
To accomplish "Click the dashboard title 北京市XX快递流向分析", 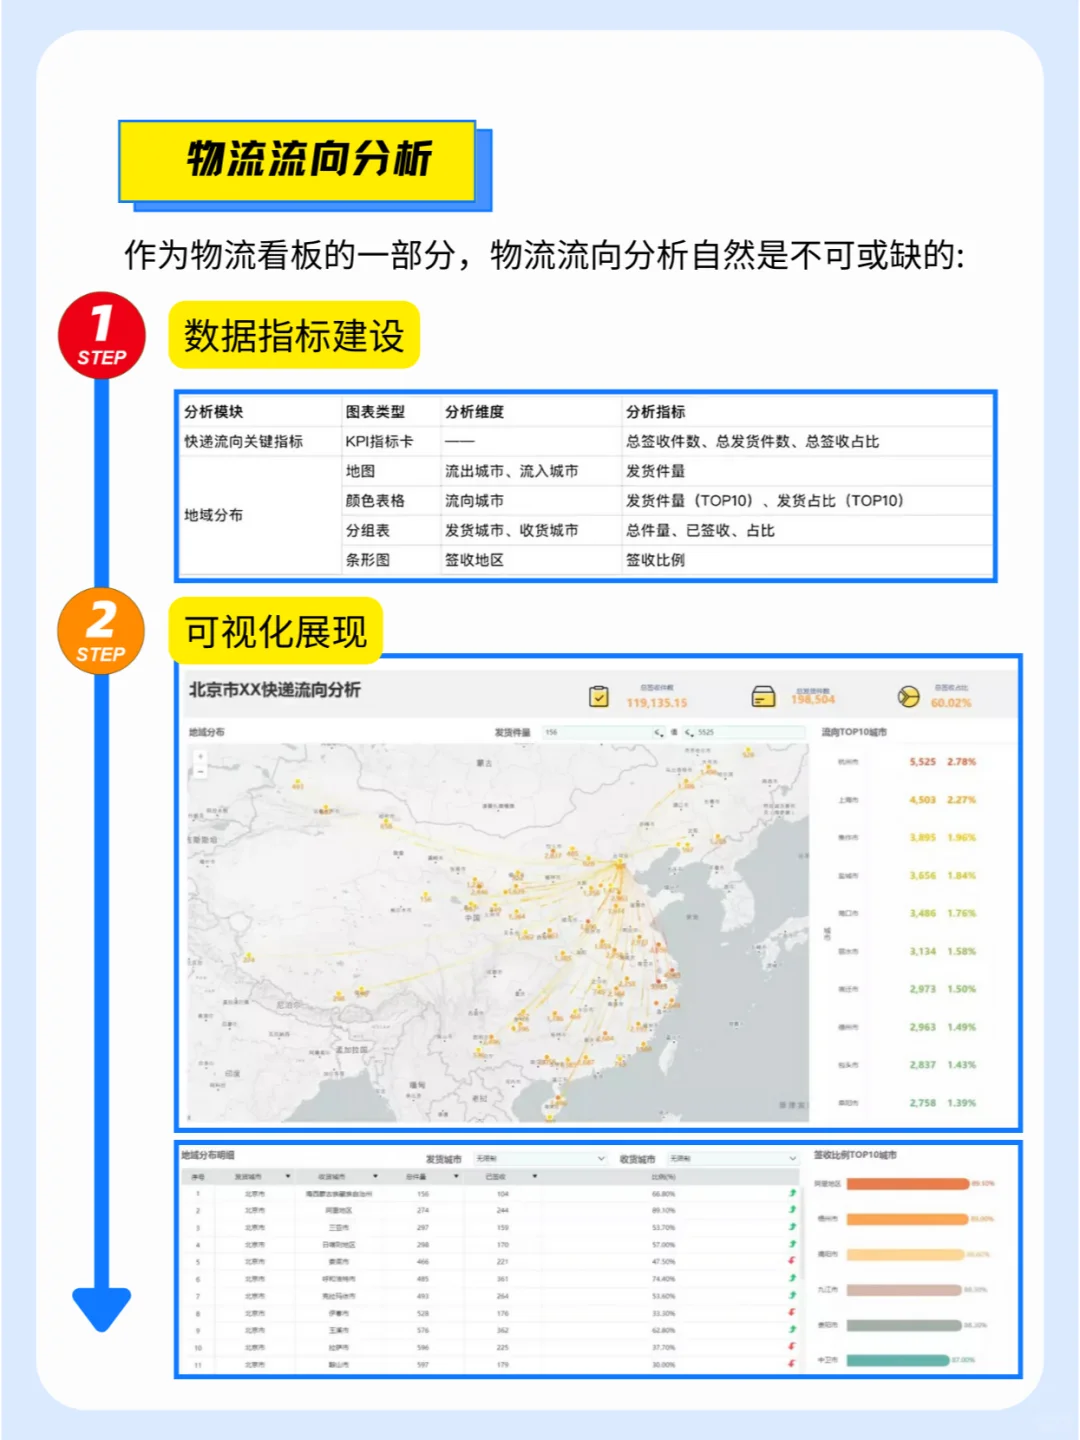I will [x=275, y=690].
